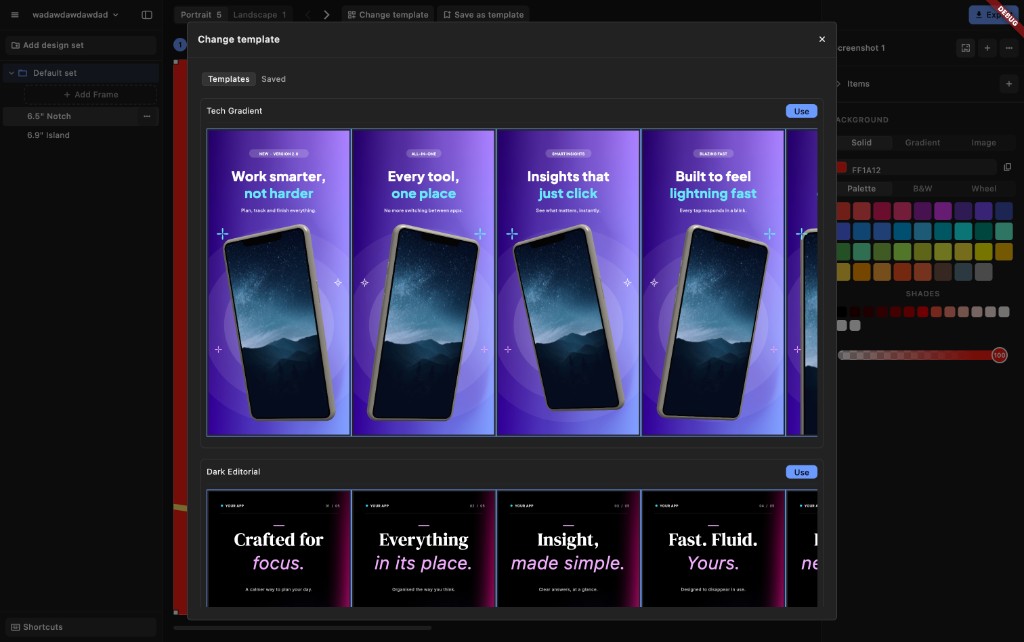Viewport: 1024px width, 642px height.
Task: Click Save as template
Action: click(483, 14)
